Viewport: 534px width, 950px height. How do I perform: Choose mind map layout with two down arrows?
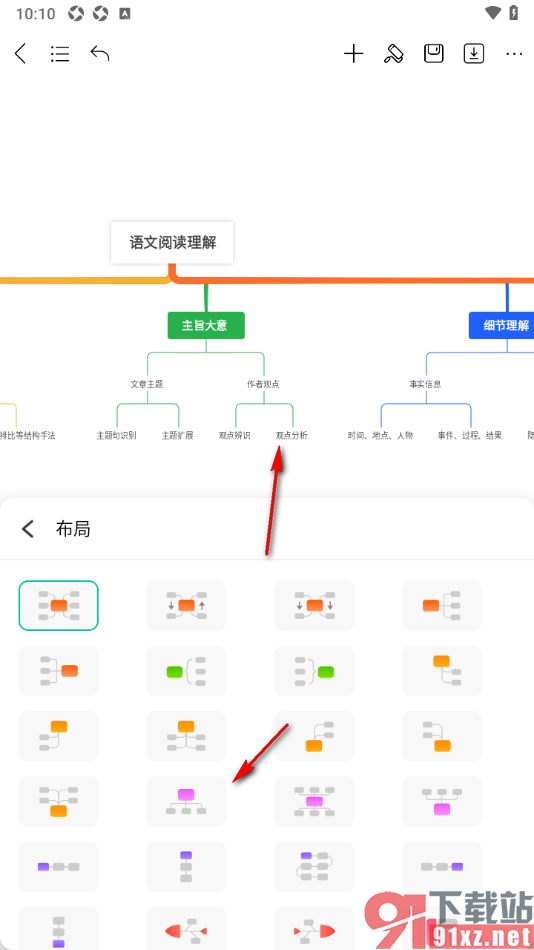point(314,605)
